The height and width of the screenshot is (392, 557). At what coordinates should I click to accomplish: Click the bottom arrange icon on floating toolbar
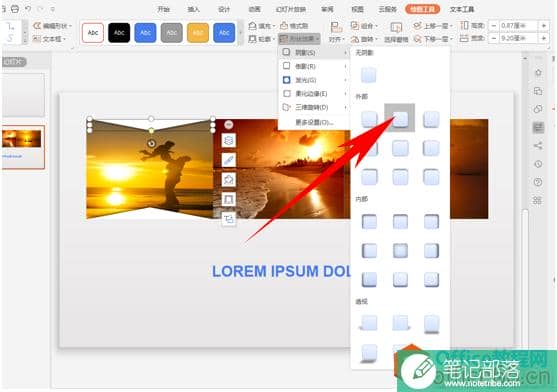228,219
